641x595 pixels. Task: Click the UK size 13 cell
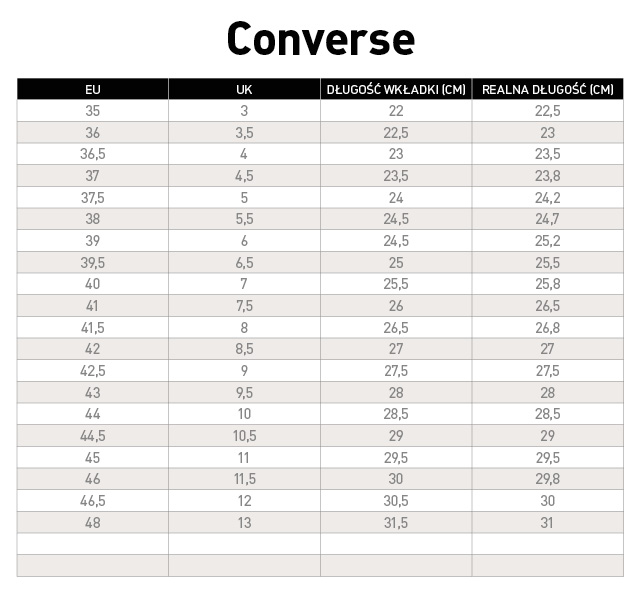tap(244, 523)
